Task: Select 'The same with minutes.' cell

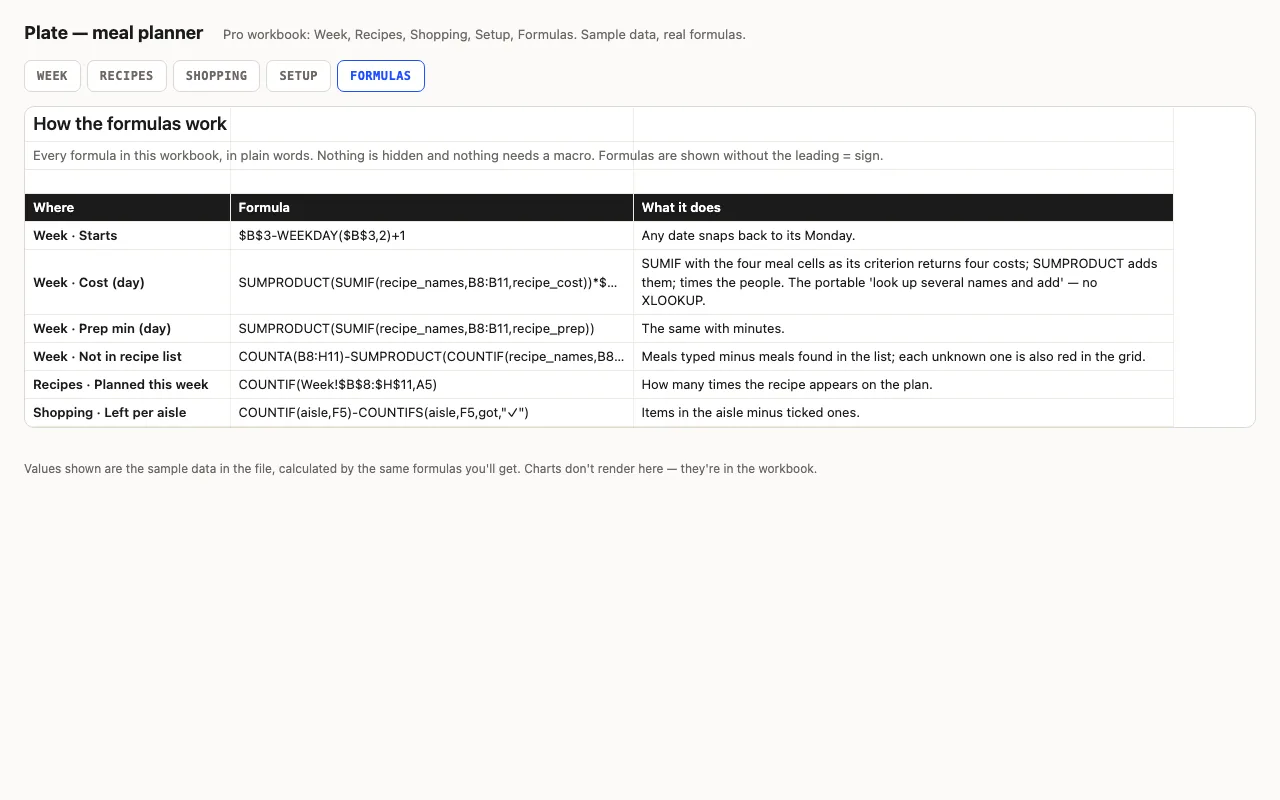Action: coord(903,329)
